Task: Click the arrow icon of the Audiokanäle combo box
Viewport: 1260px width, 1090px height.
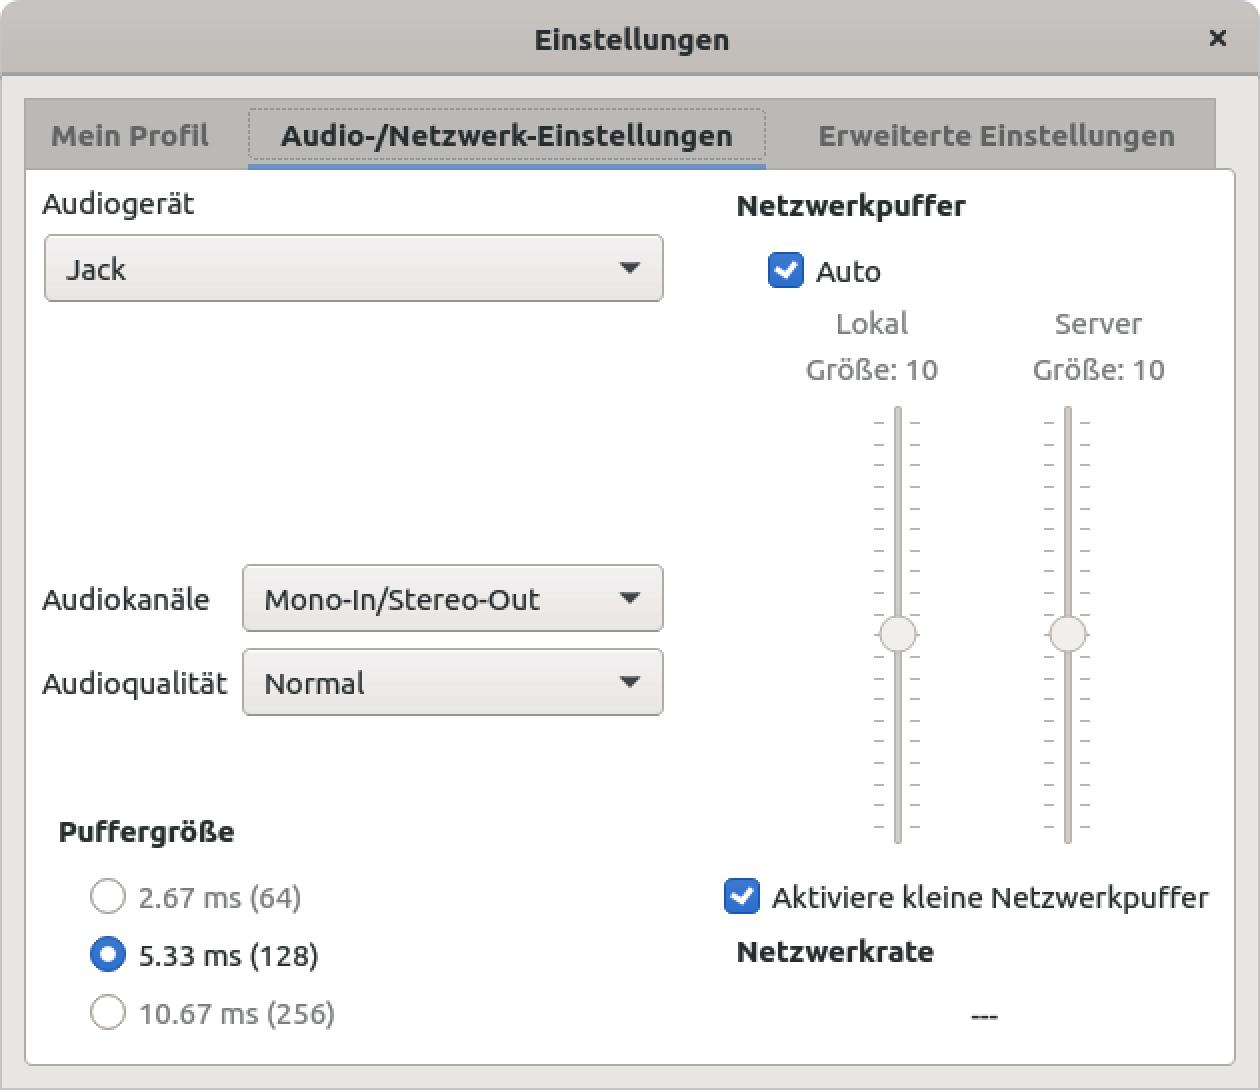Action: 629,598
